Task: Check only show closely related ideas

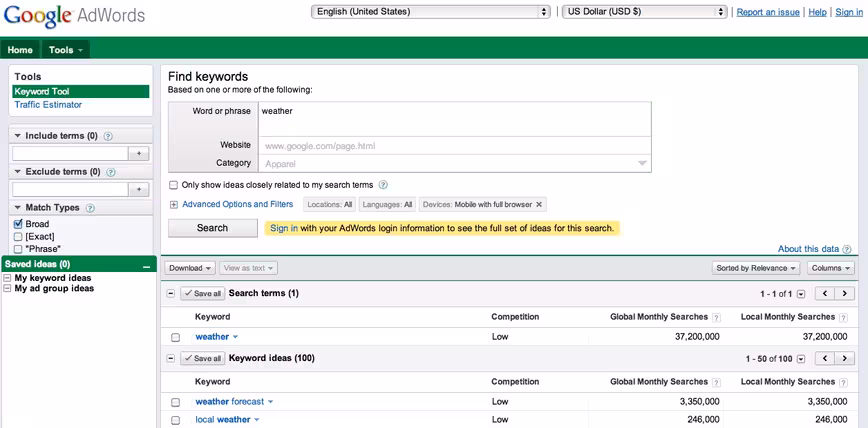Action: [173, 185]
